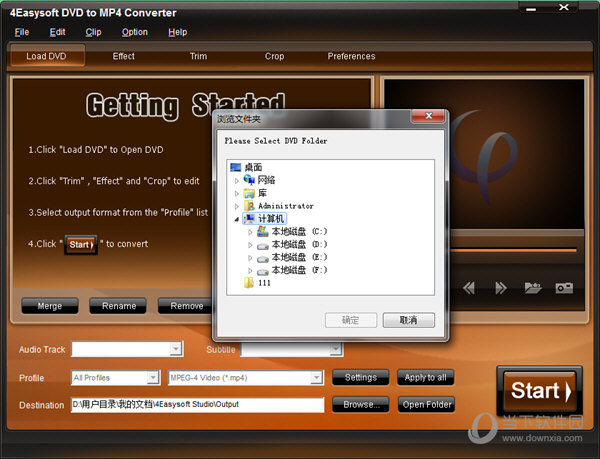Expand the C: drive node arrow
The width and height of the screenshot is (600, 459).
tap(250, 232)
